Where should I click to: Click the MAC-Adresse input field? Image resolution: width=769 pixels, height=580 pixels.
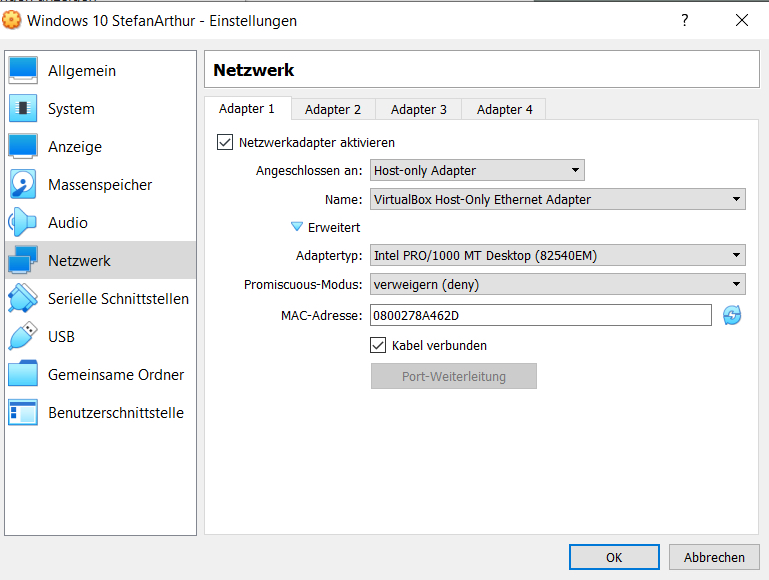point(540,315)
